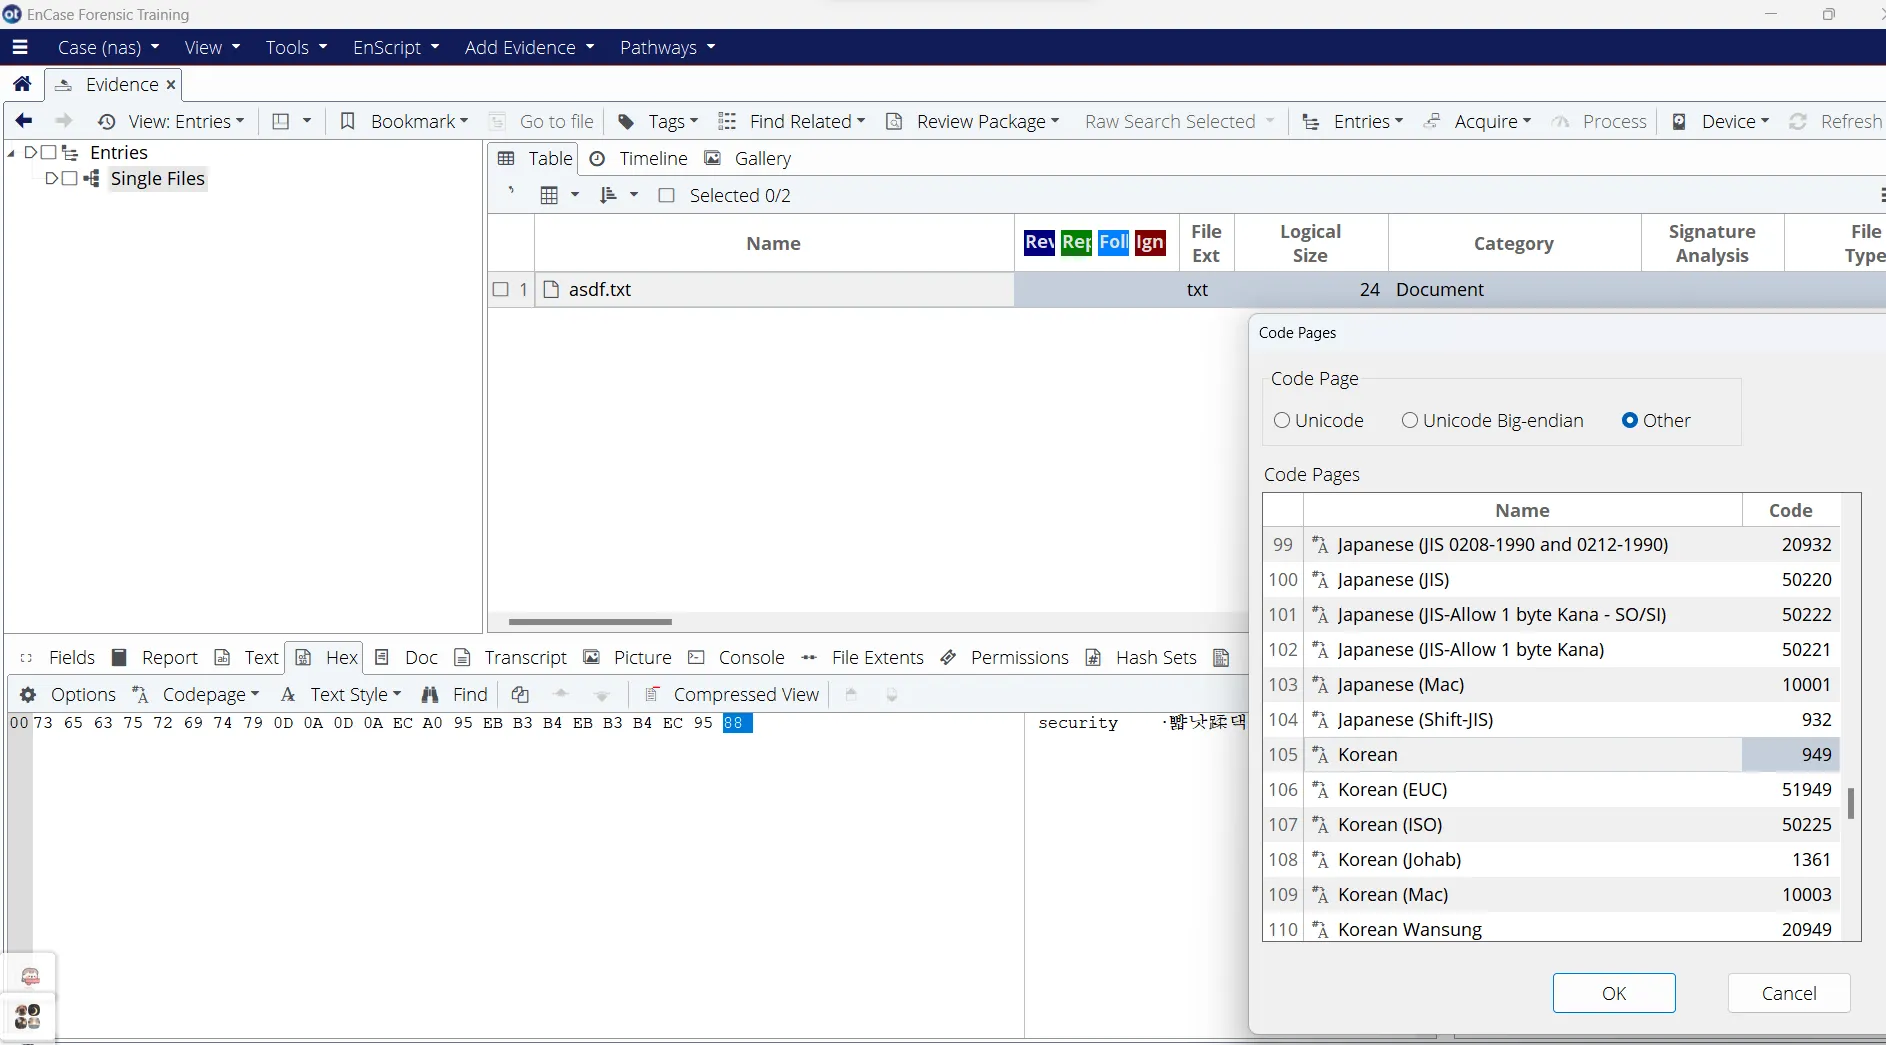Screen dimensions: 1886x1045
Task: Click the copy icon in hex toolbar
Action: (520, 694)
